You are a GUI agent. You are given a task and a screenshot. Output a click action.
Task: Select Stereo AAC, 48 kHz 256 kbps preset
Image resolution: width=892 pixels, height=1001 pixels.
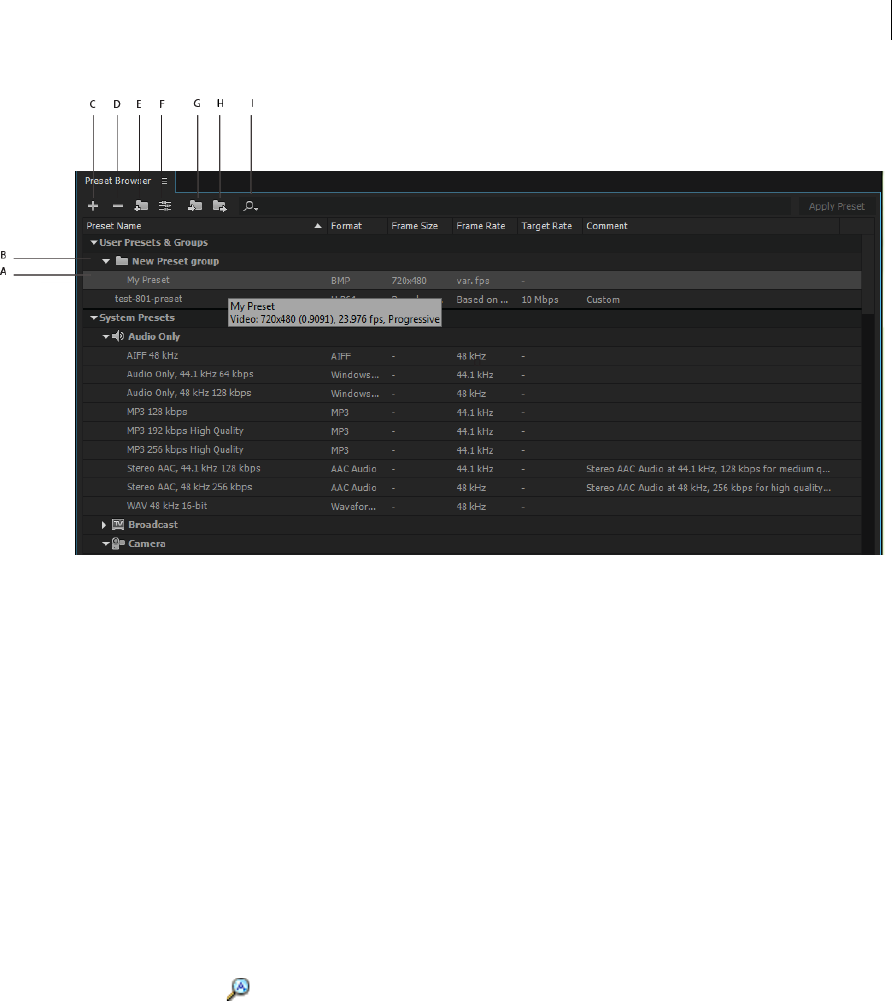pos(472,488)
